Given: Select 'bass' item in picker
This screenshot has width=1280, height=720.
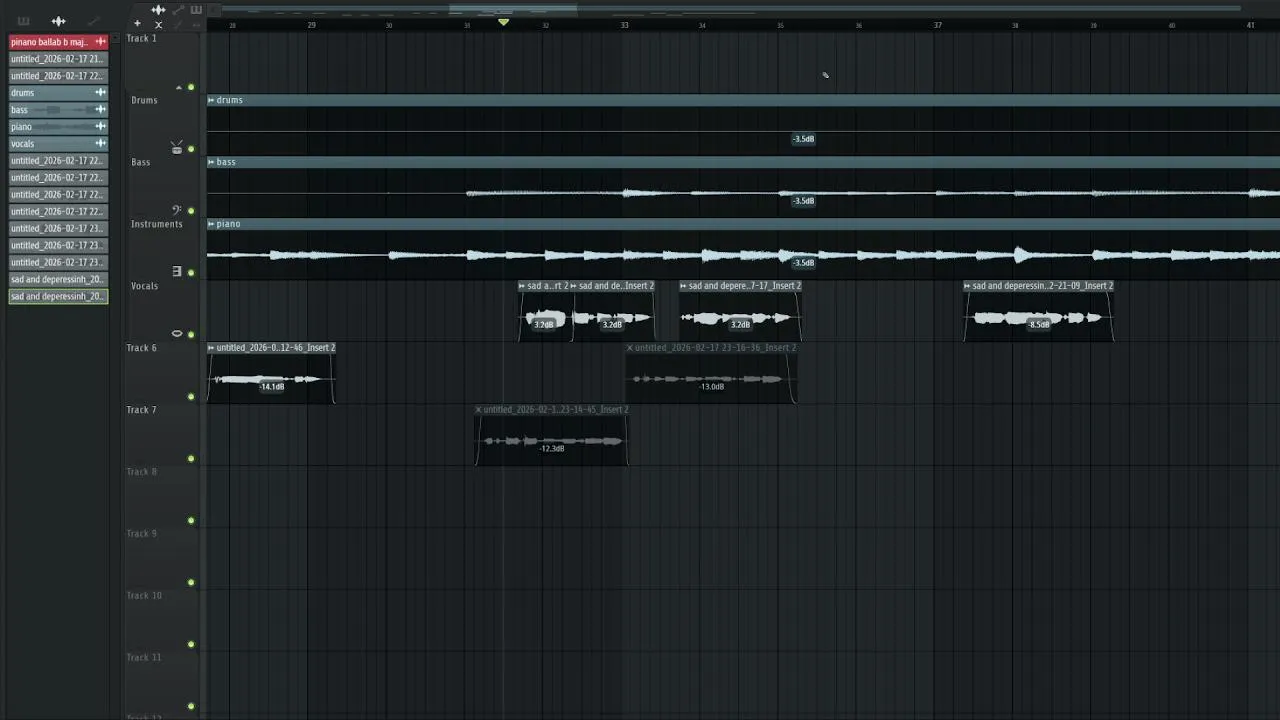Looking at the screenshot, I should (58, 110).
